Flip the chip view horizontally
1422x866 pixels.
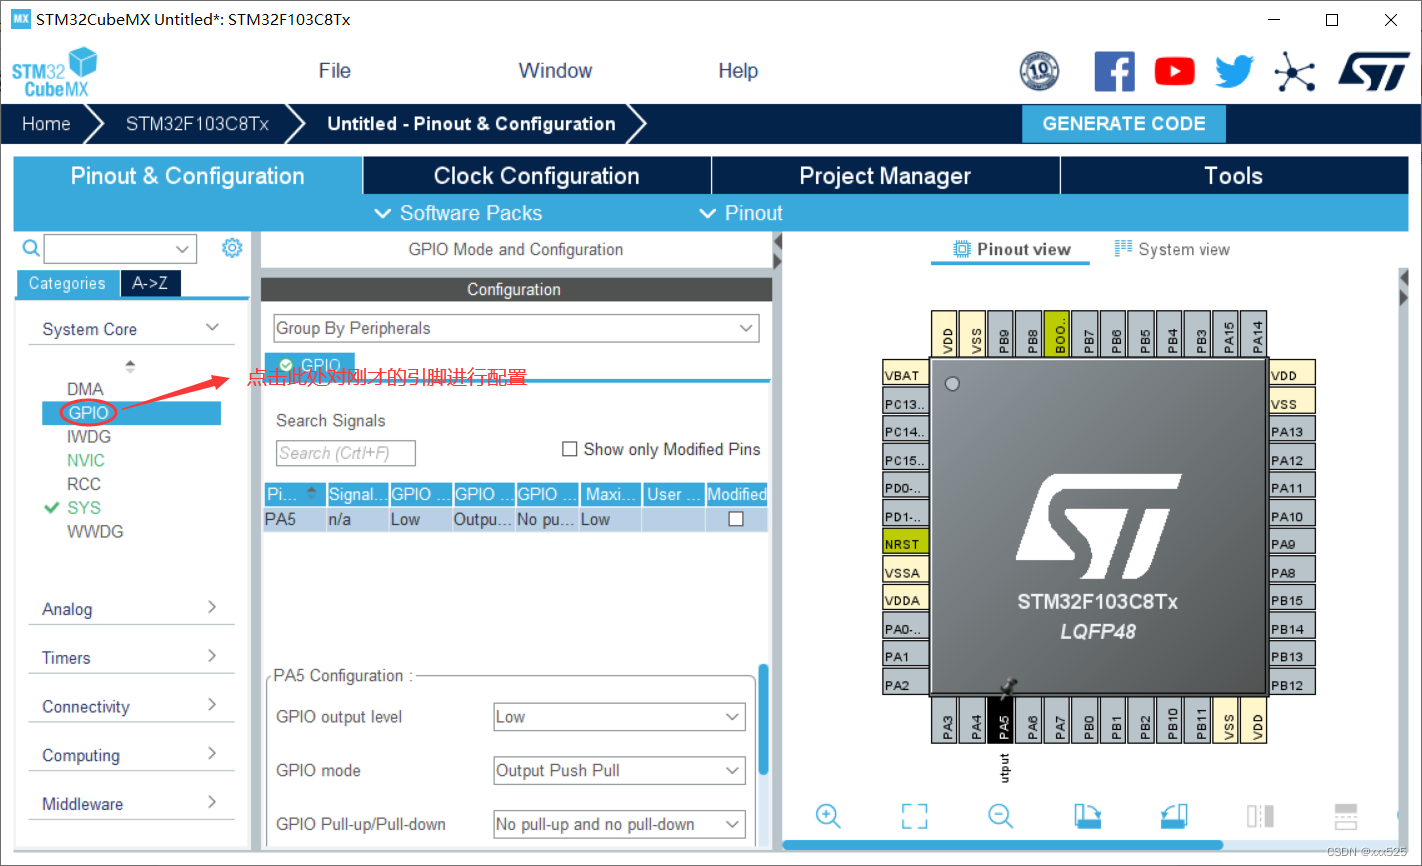[1260, 816]
